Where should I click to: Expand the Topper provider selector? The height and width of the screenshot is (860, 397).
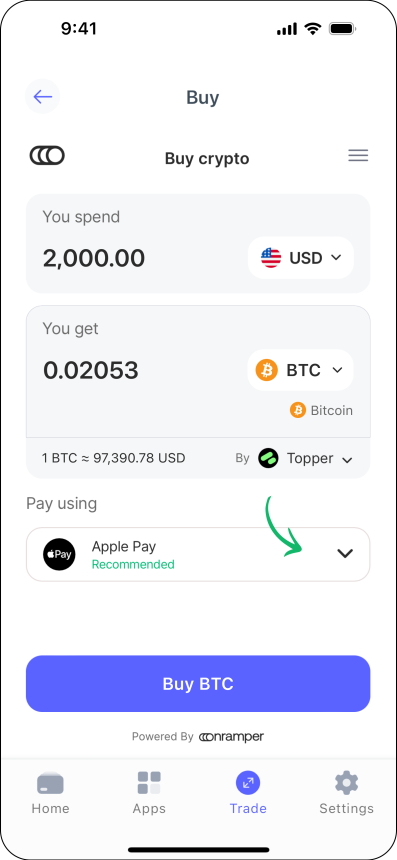[305, 459]
